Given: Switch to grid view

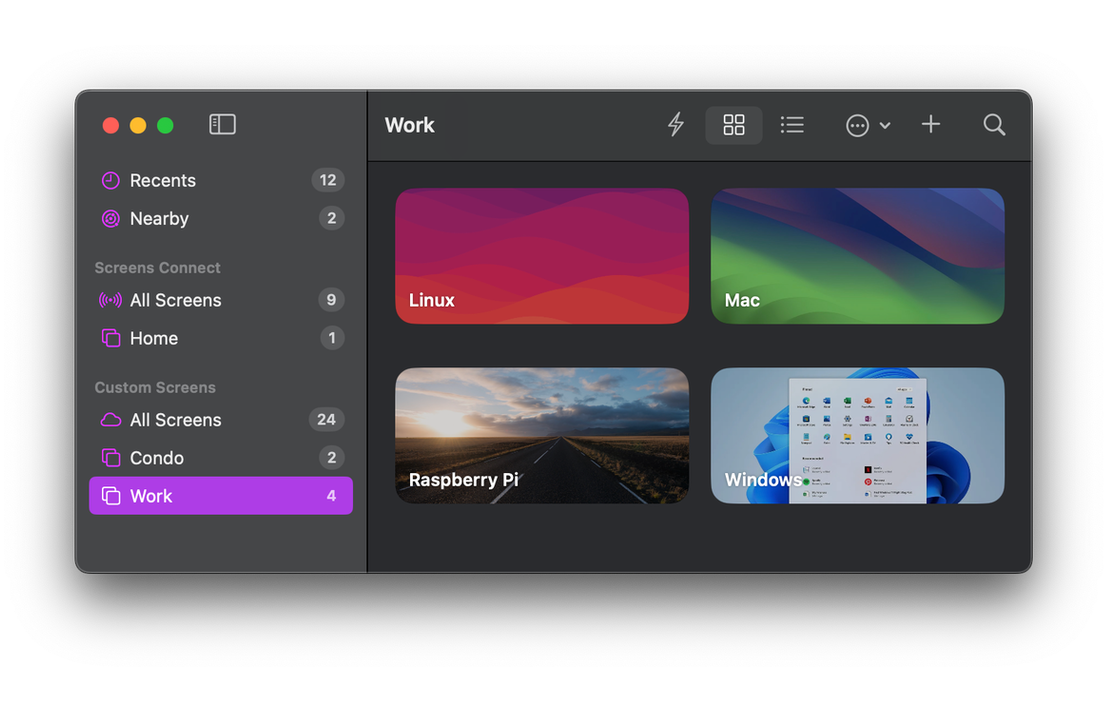Looking at the screenshot, I should pyautogui.click(x=733, y=125).
